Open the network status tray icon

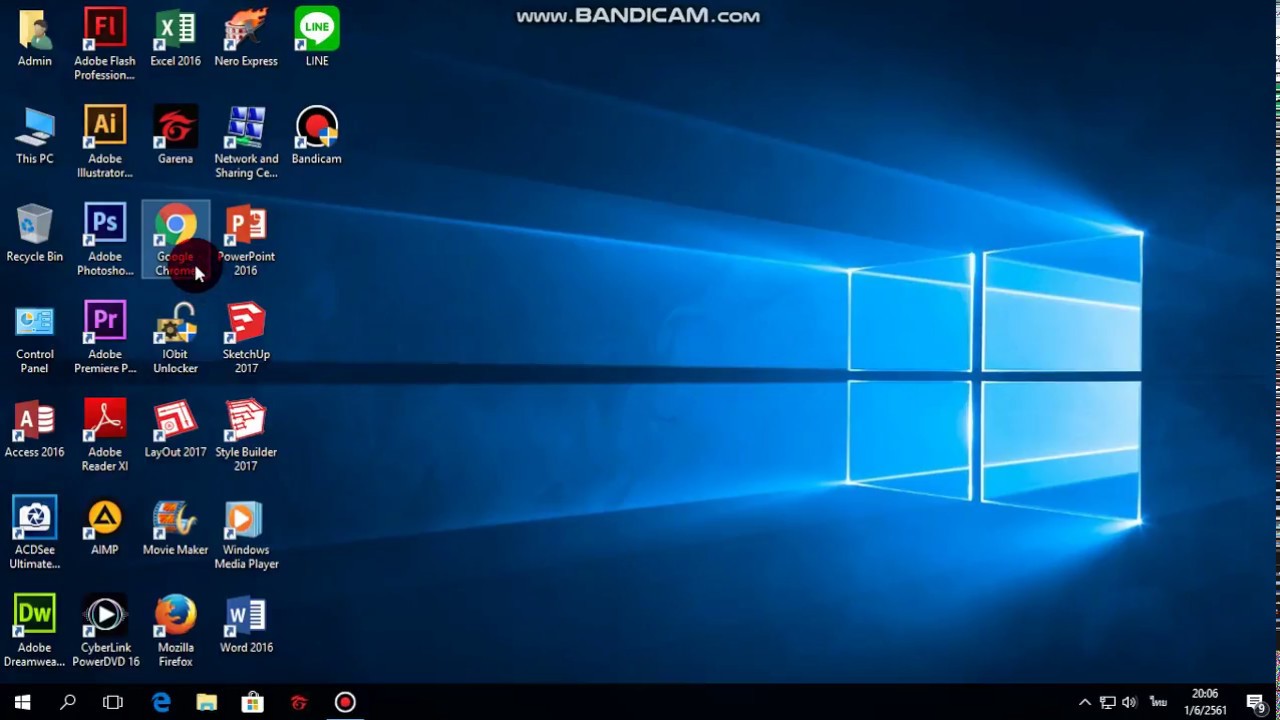1107,702
